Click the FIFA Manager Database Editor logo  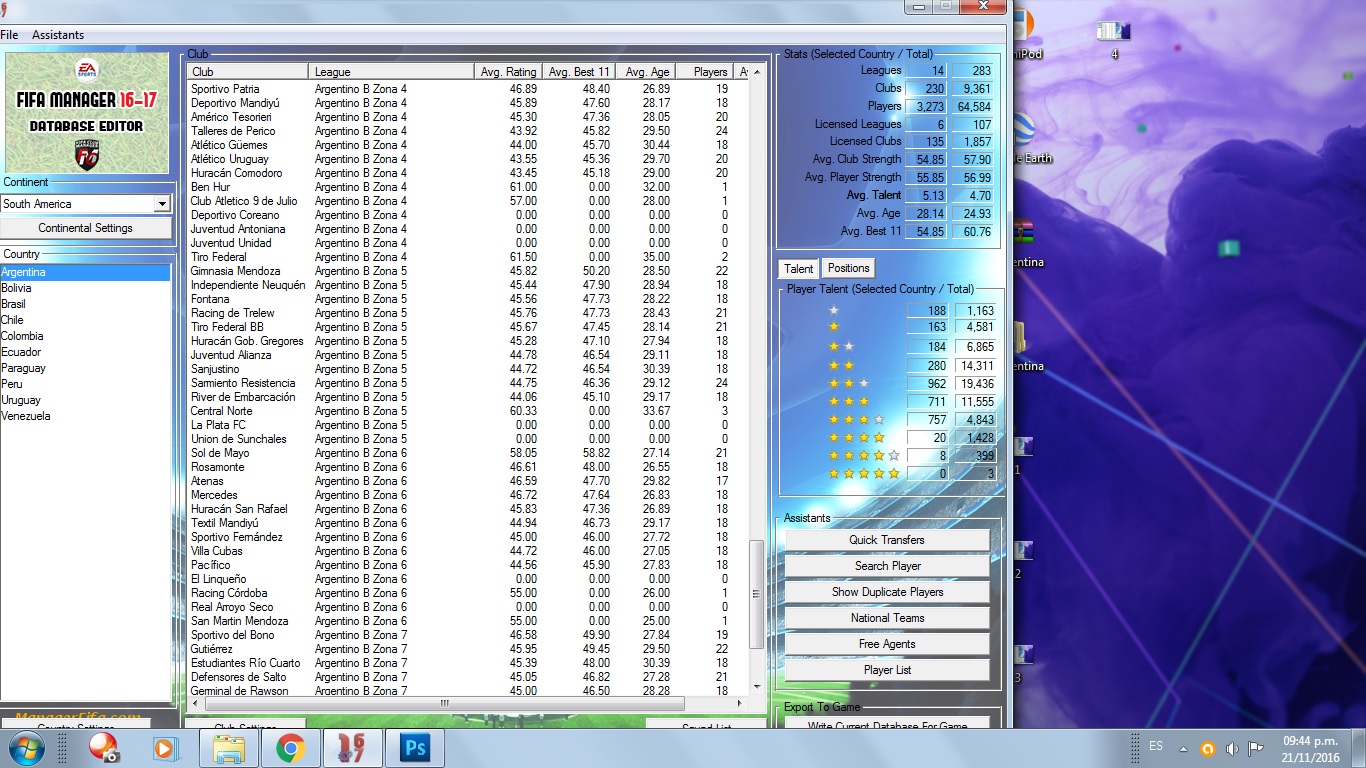point(87,113)
